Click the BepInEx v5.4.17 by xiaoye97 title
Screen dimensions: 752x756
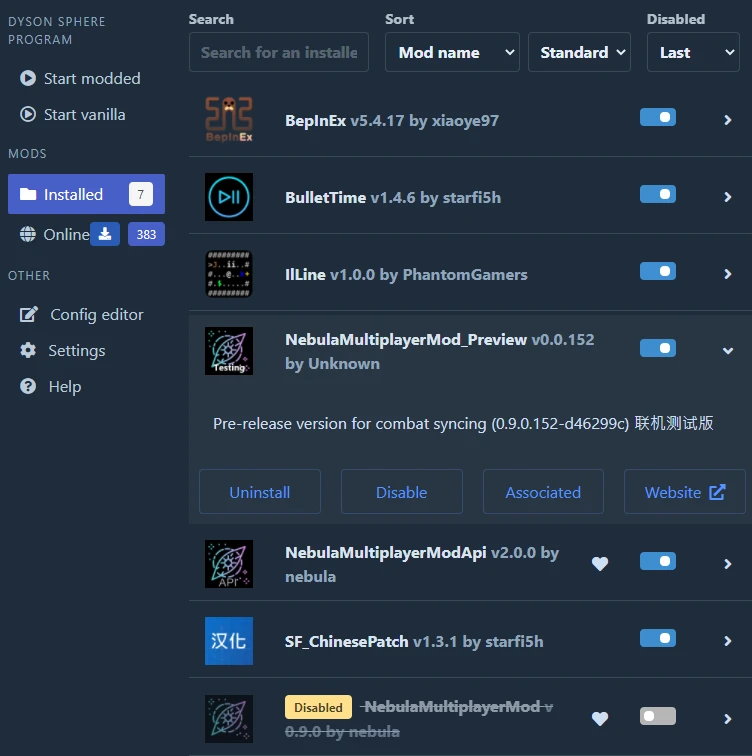click(x=392, y=121)
